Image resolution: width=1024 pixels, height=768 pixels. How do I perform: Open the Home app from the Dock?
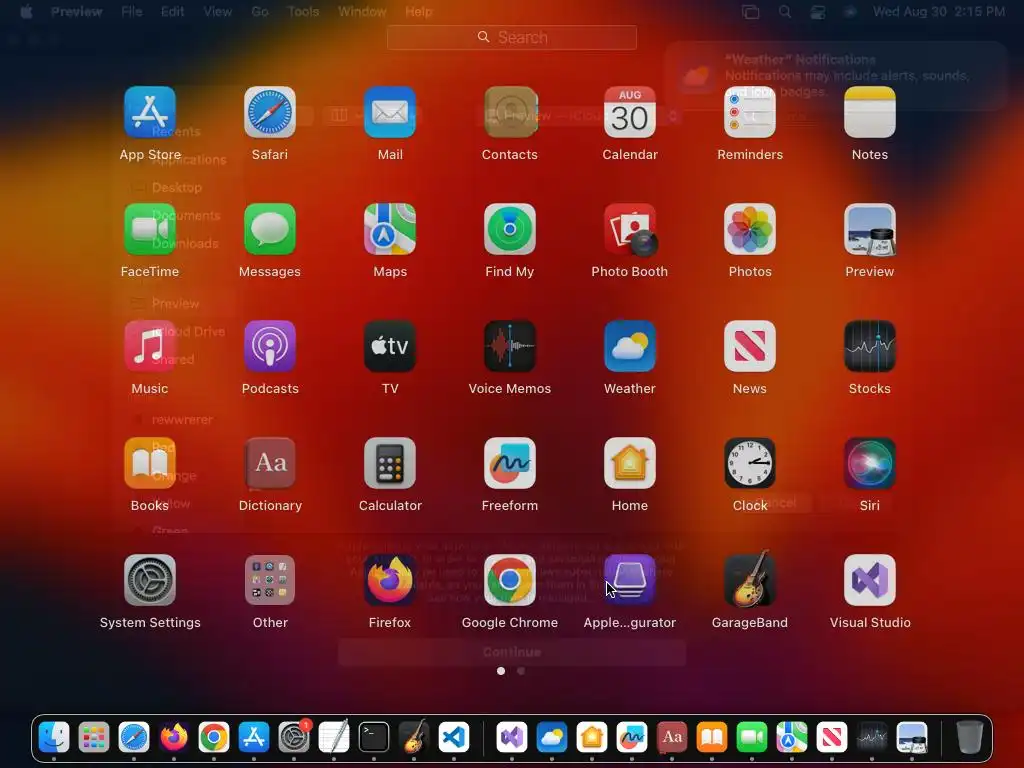coord(592,737)
